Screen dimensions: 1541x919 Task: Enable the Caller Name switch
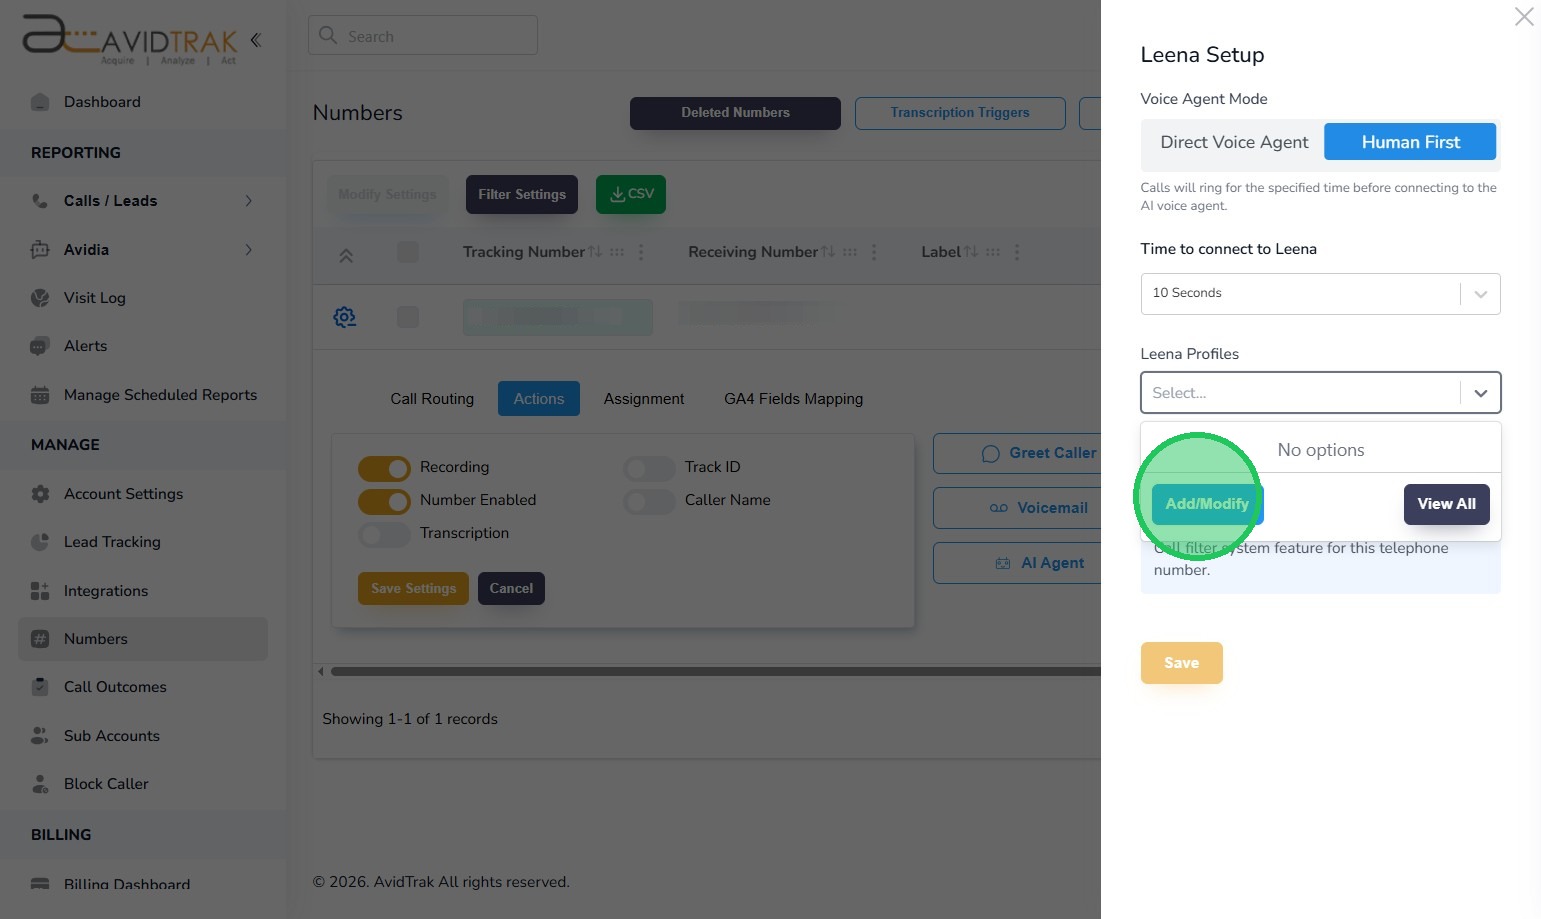[x=649, y=501]
